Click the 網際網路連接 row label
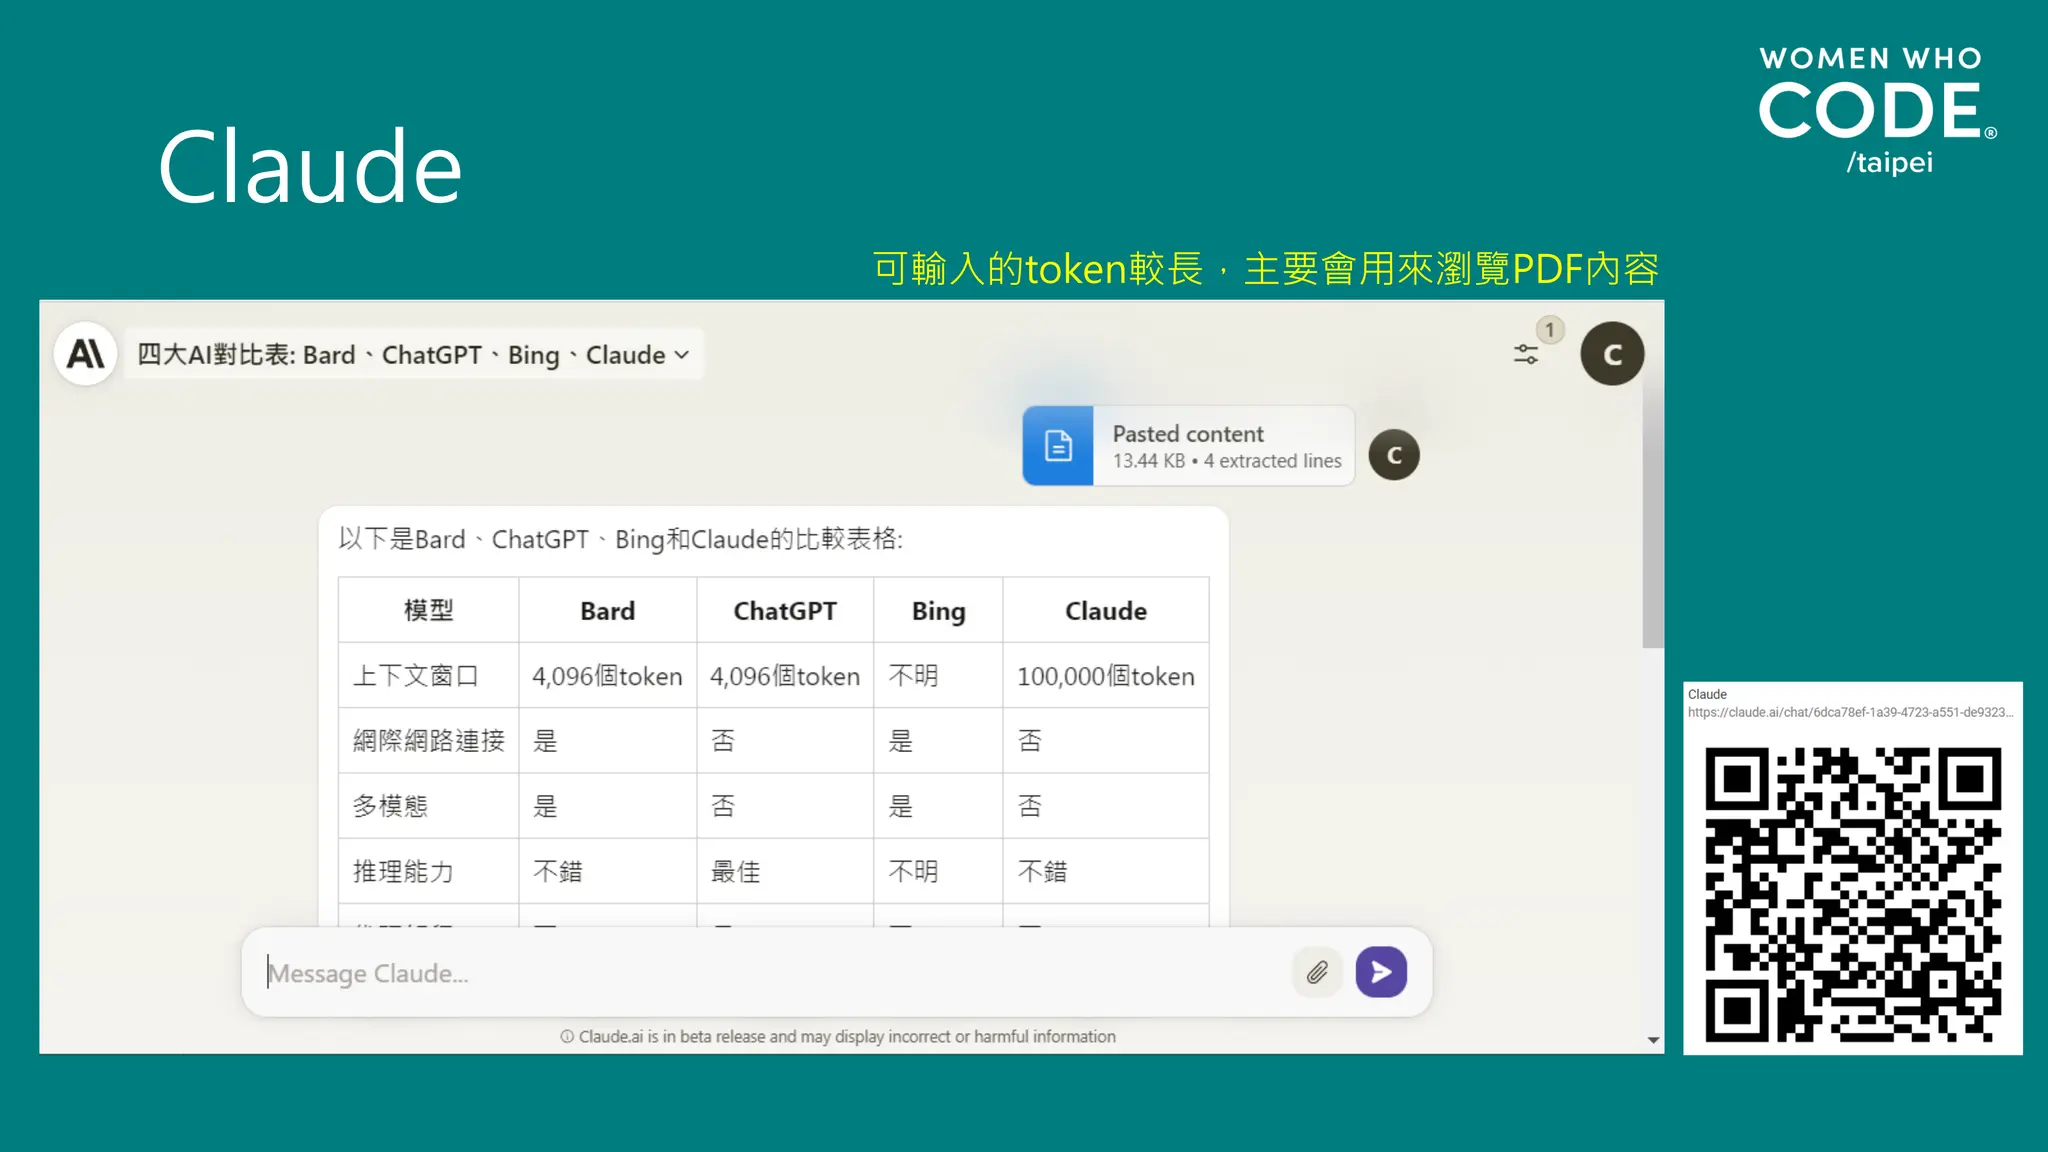Image resolution: width=2048 pixels, height=1152 pixels. pyautogui.click(x=428, y=741)
